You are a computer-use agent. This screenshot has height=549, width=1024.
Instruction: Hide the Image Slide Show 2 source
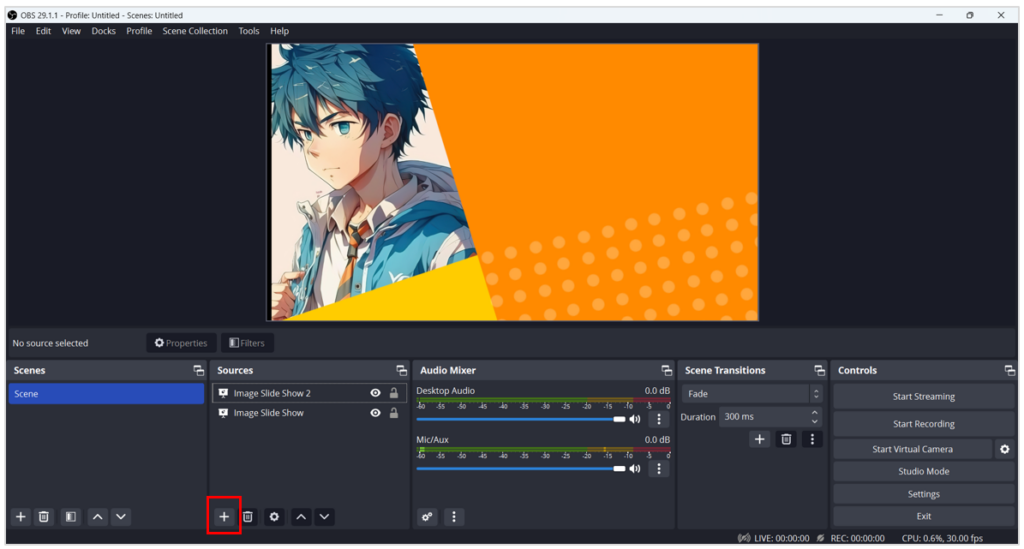coord(376,394)
